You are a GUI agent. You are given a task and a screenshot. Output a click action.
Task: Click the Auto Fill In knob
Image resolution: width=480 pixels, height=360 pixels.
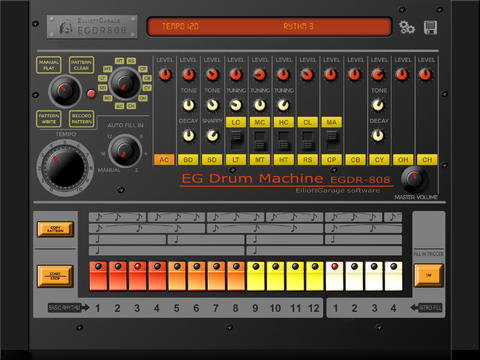pyautogui.click(x=125, y=151)
